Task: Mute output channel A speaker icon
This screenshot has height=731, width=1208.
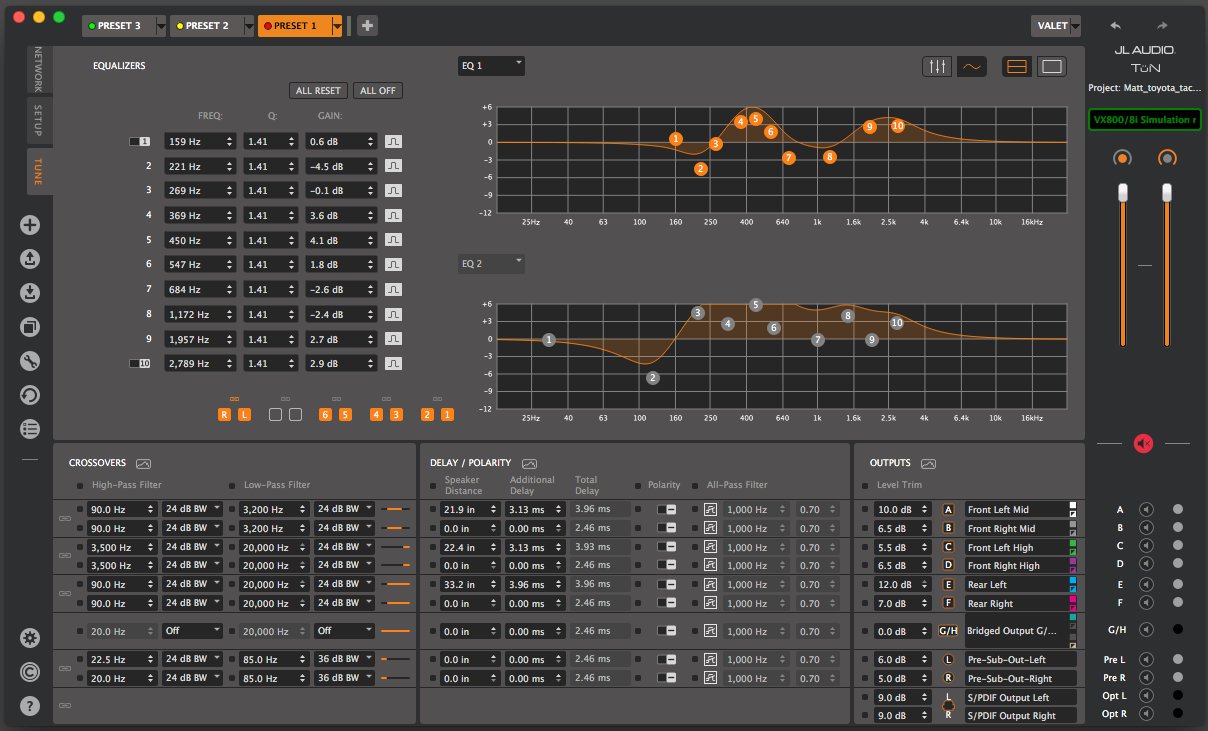Action: pos(1146,509)
